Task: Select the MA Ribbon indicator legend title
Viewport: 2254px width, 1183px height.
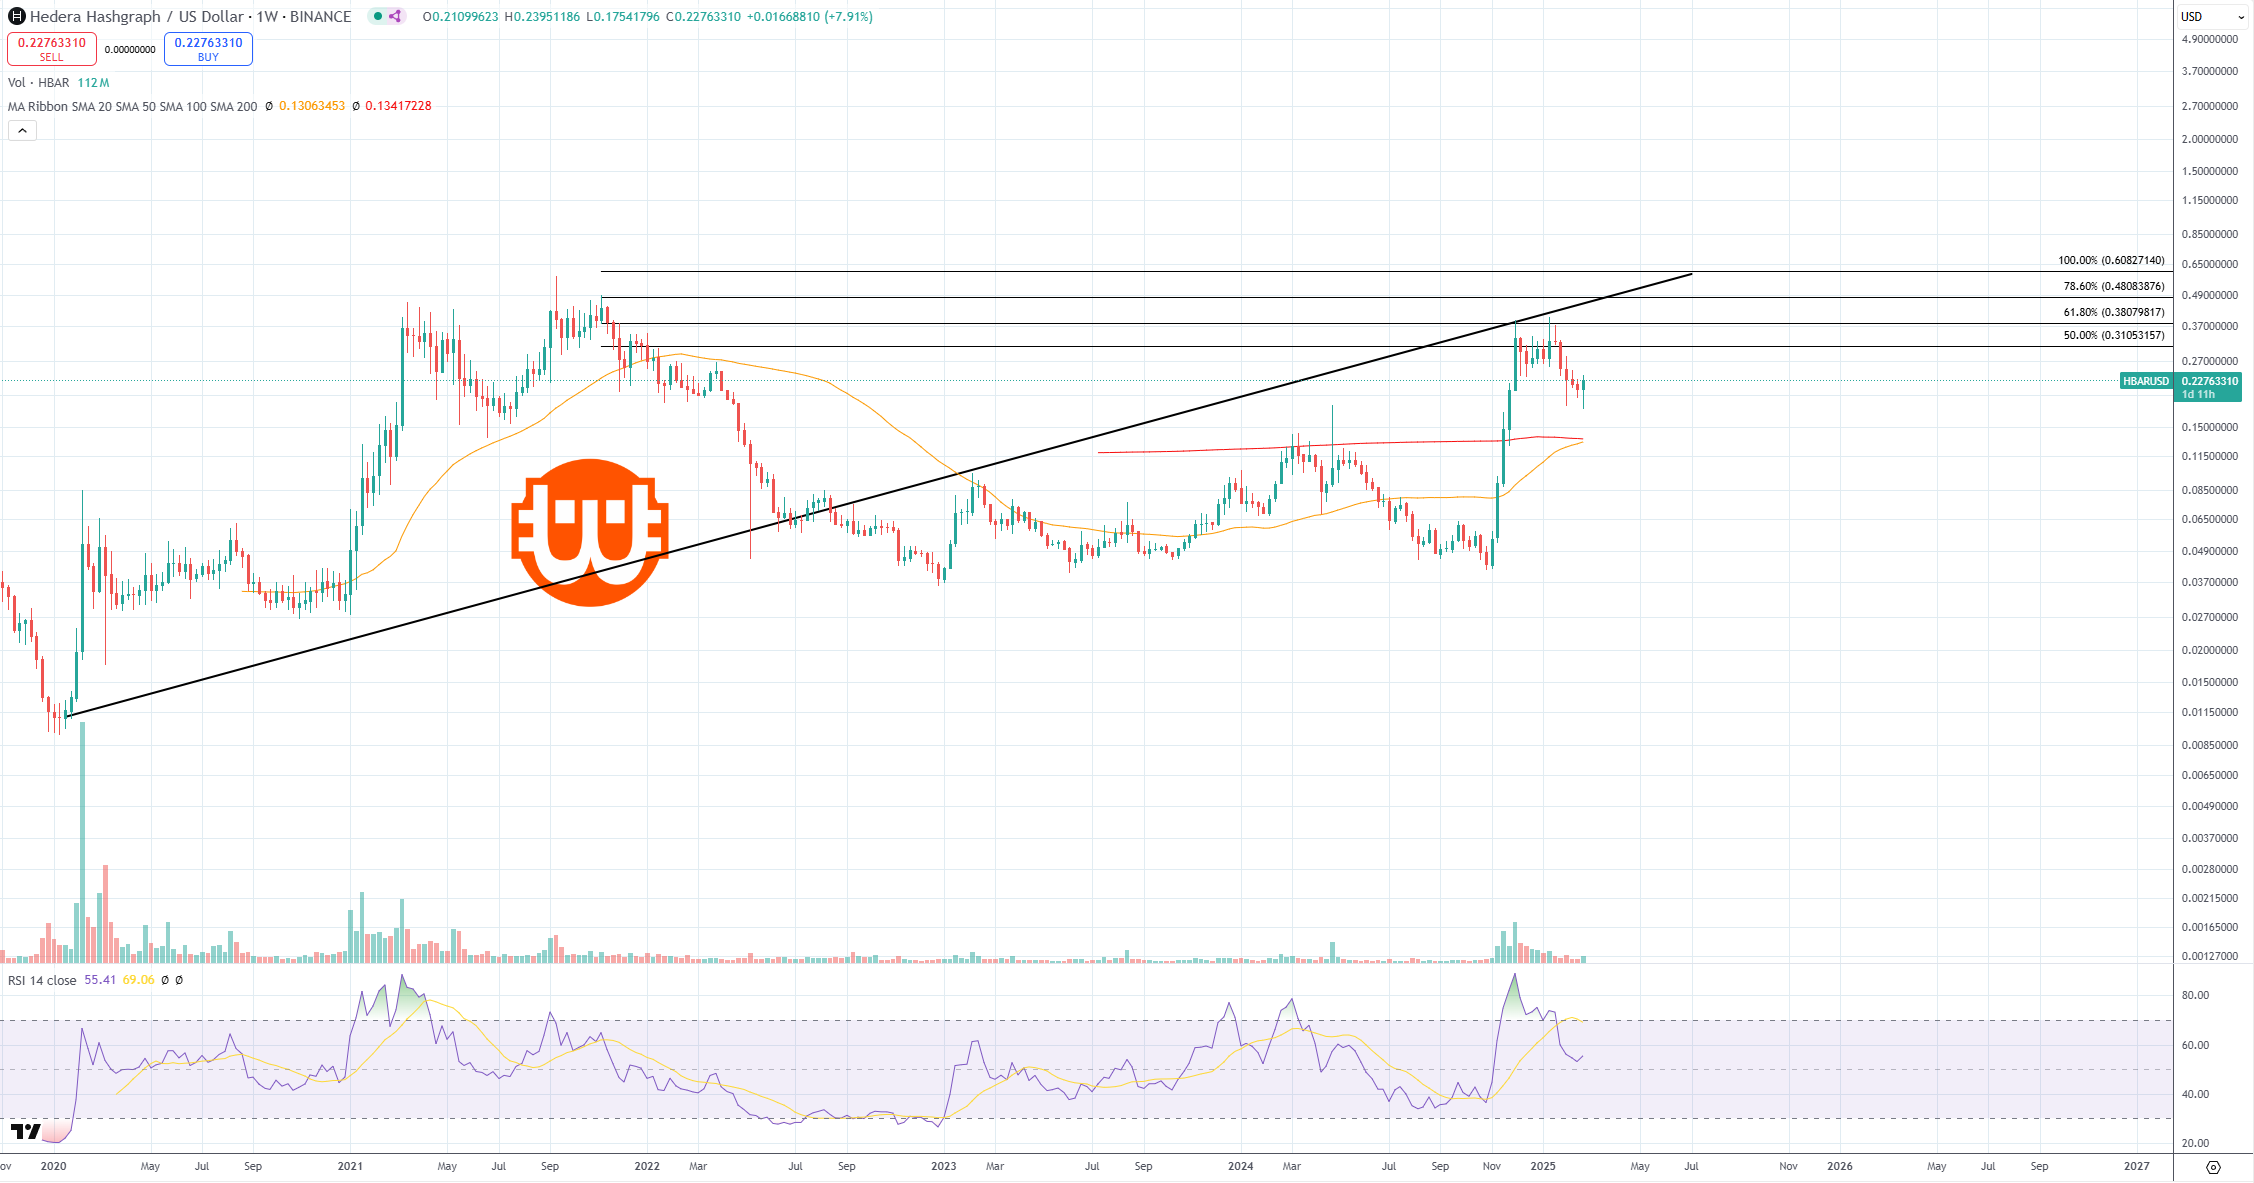Action: (132, 106)
